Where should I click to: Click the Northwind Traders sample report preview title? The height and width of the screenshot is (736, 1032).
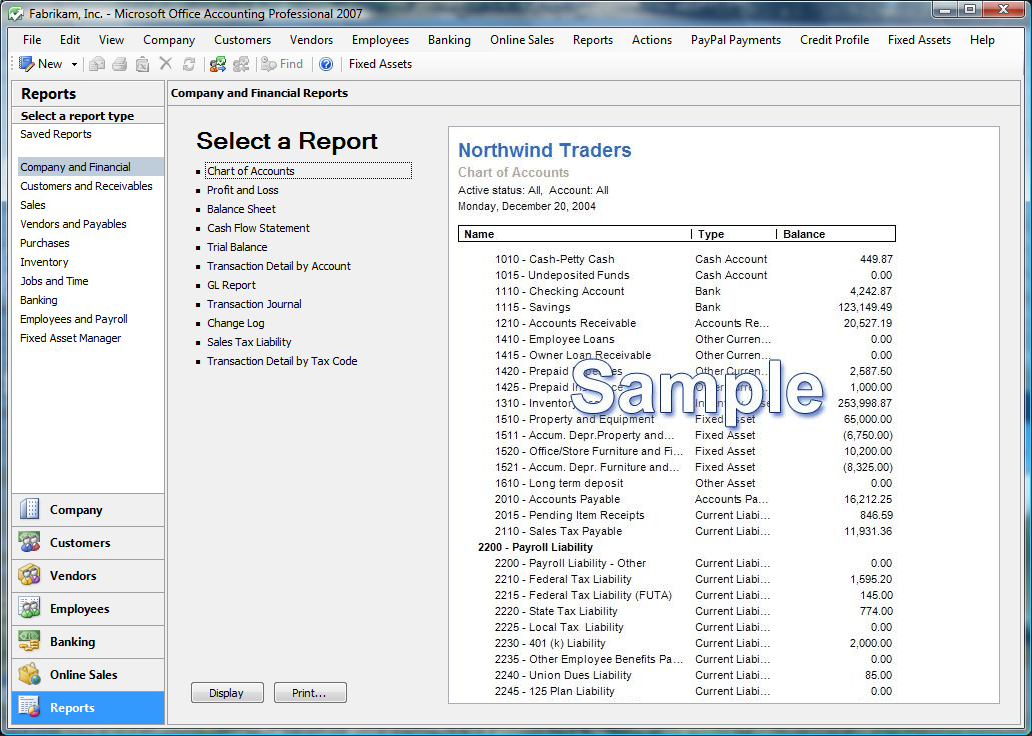544,150
